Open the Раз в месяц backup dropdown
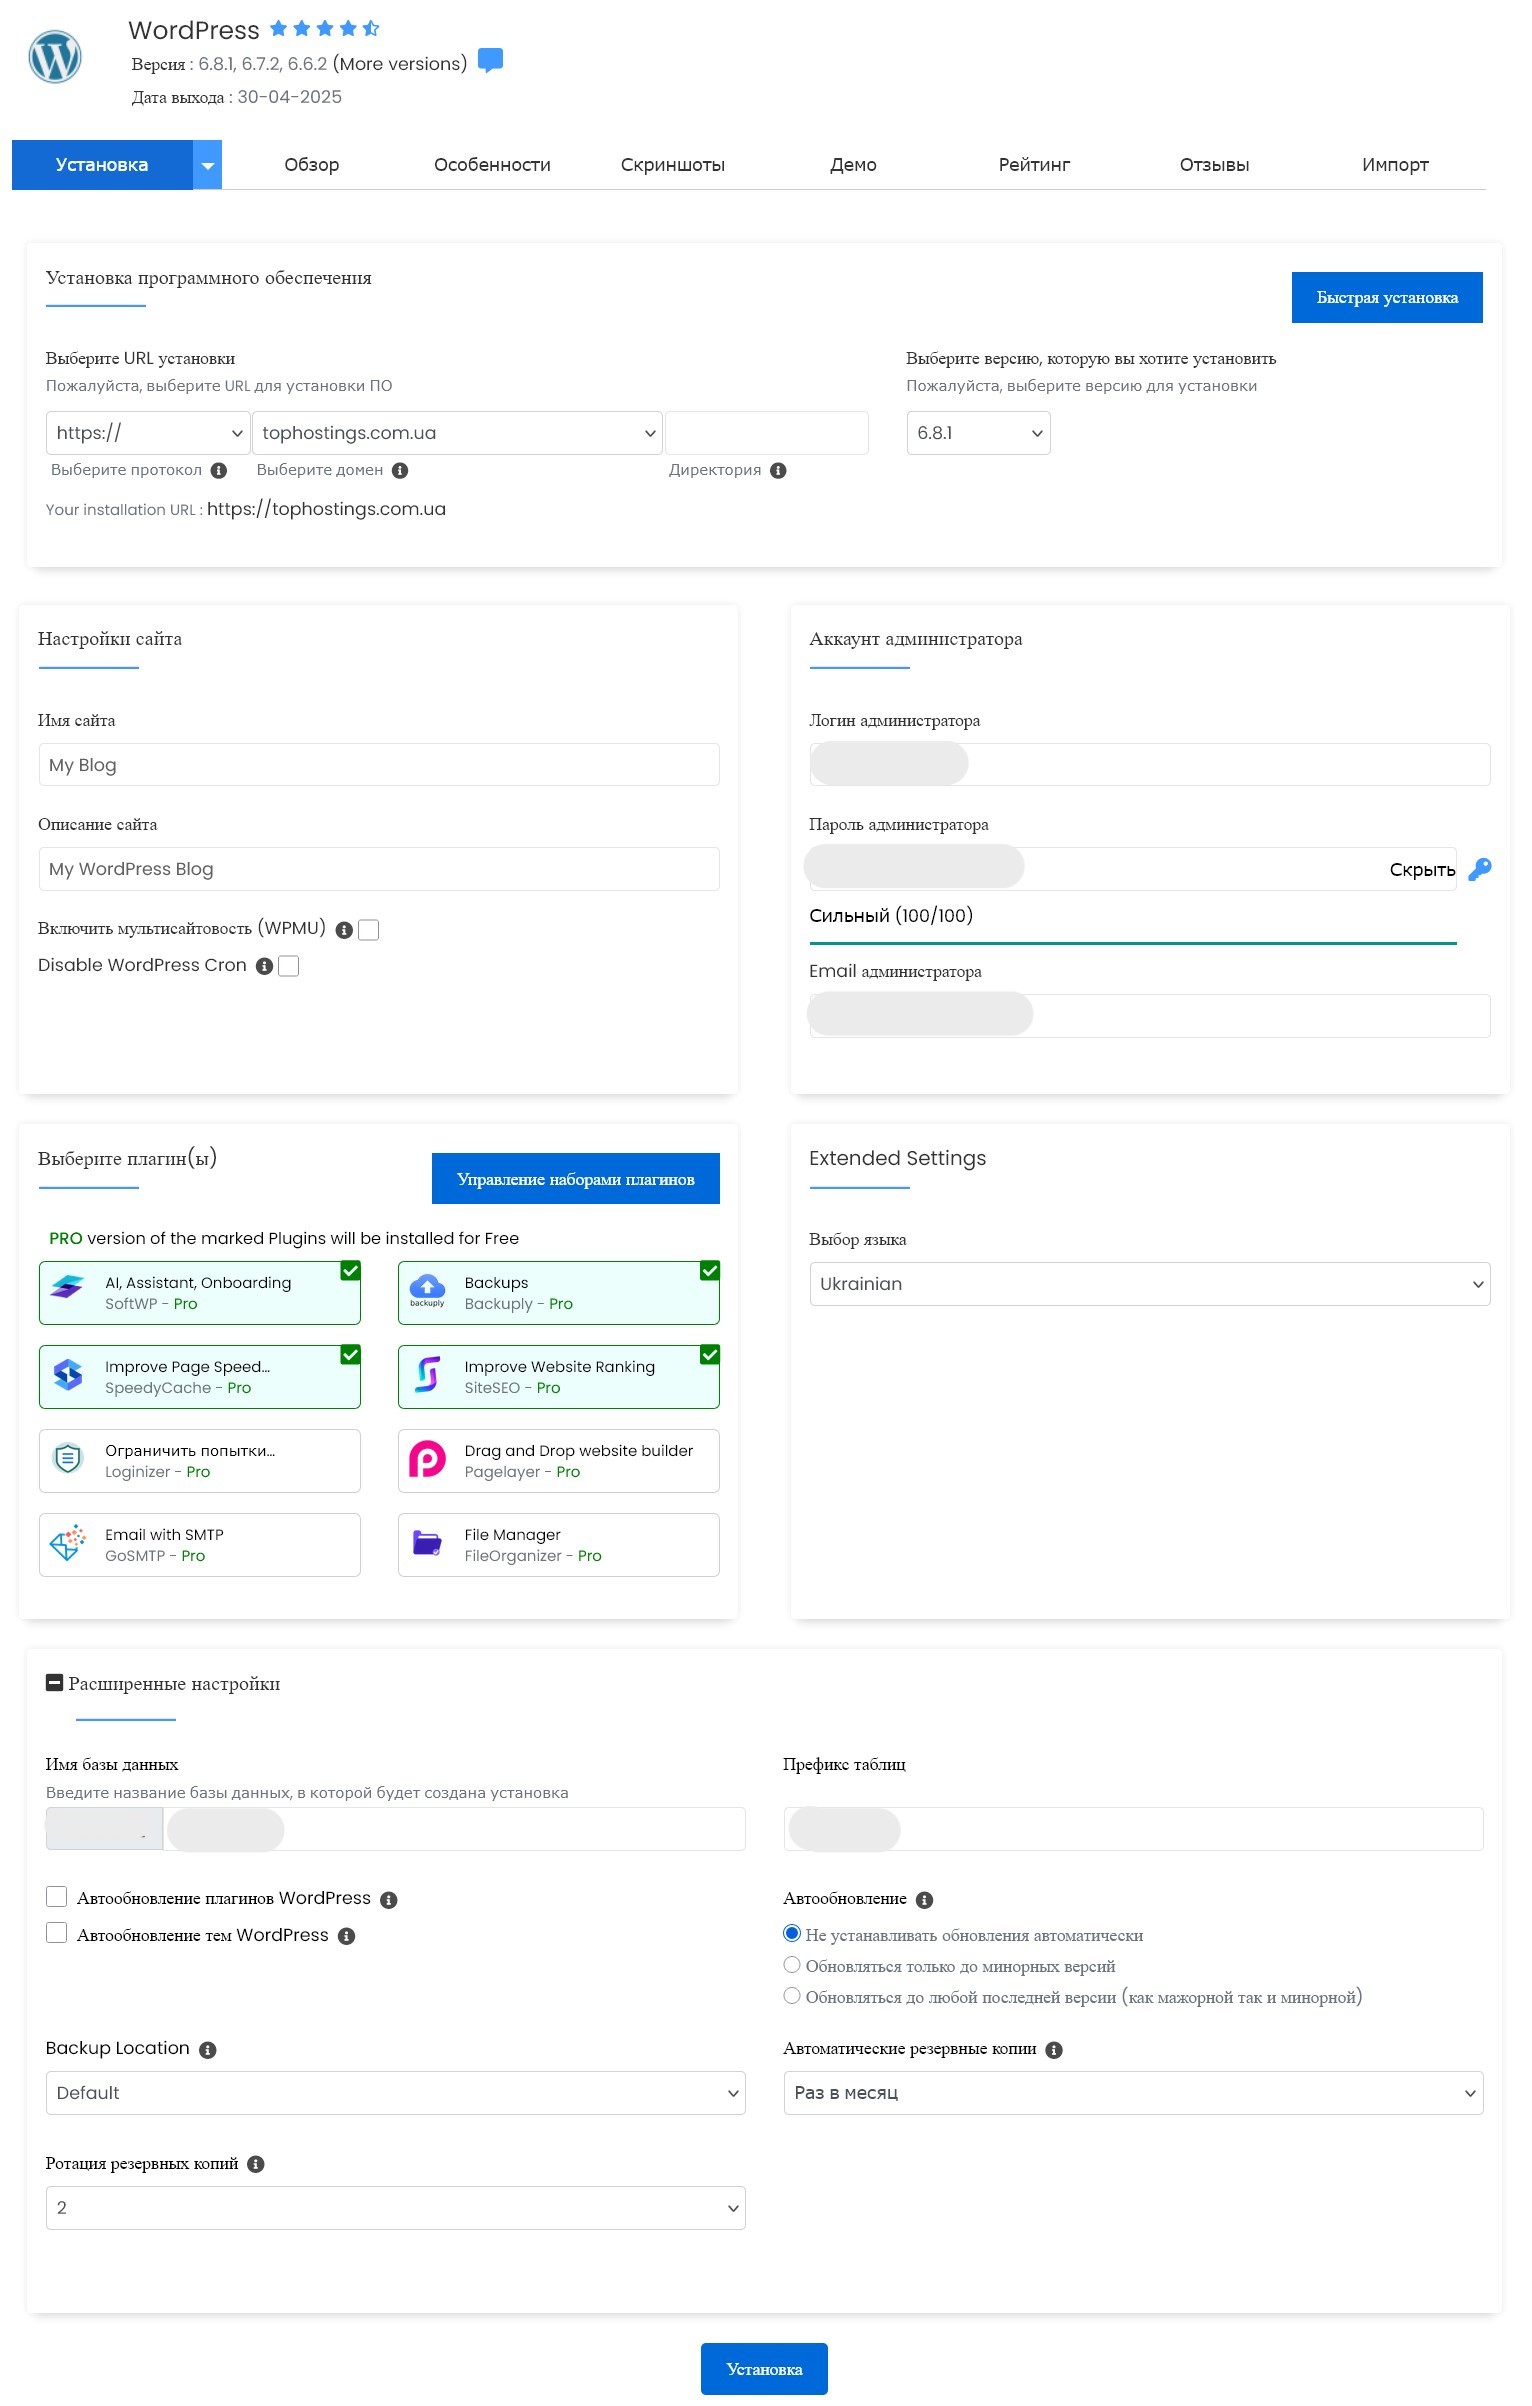1532x2406 pixels. [x=1133, y=2093]
